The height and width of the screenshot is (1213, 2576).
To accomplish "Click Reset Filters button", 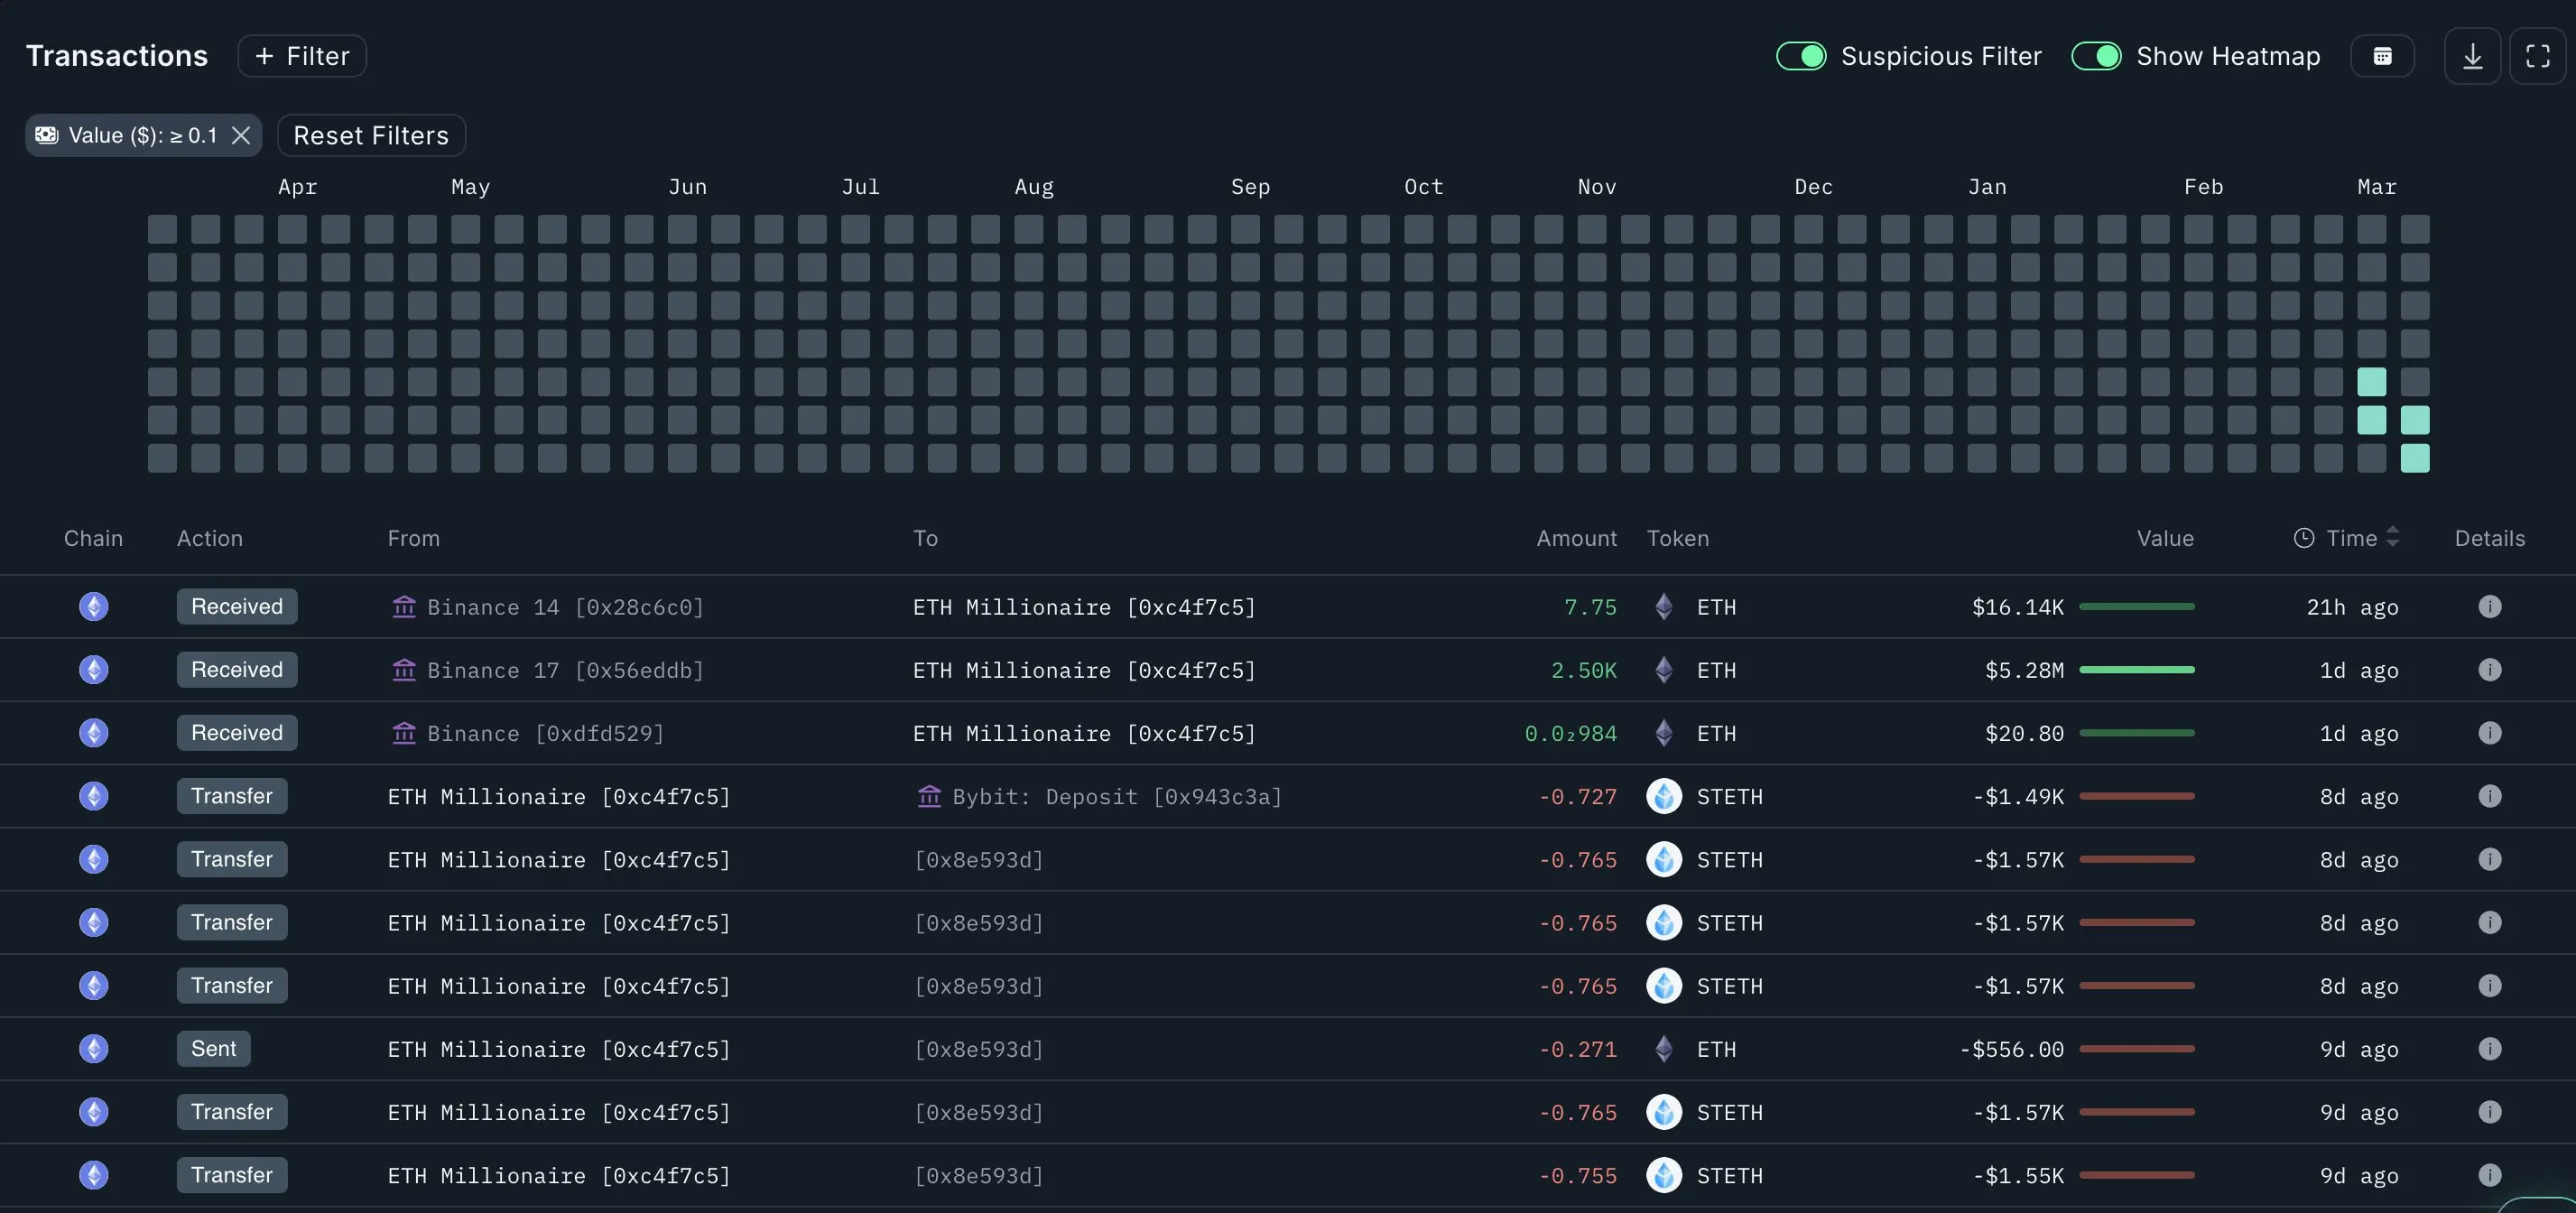I will tap(371, 135).
